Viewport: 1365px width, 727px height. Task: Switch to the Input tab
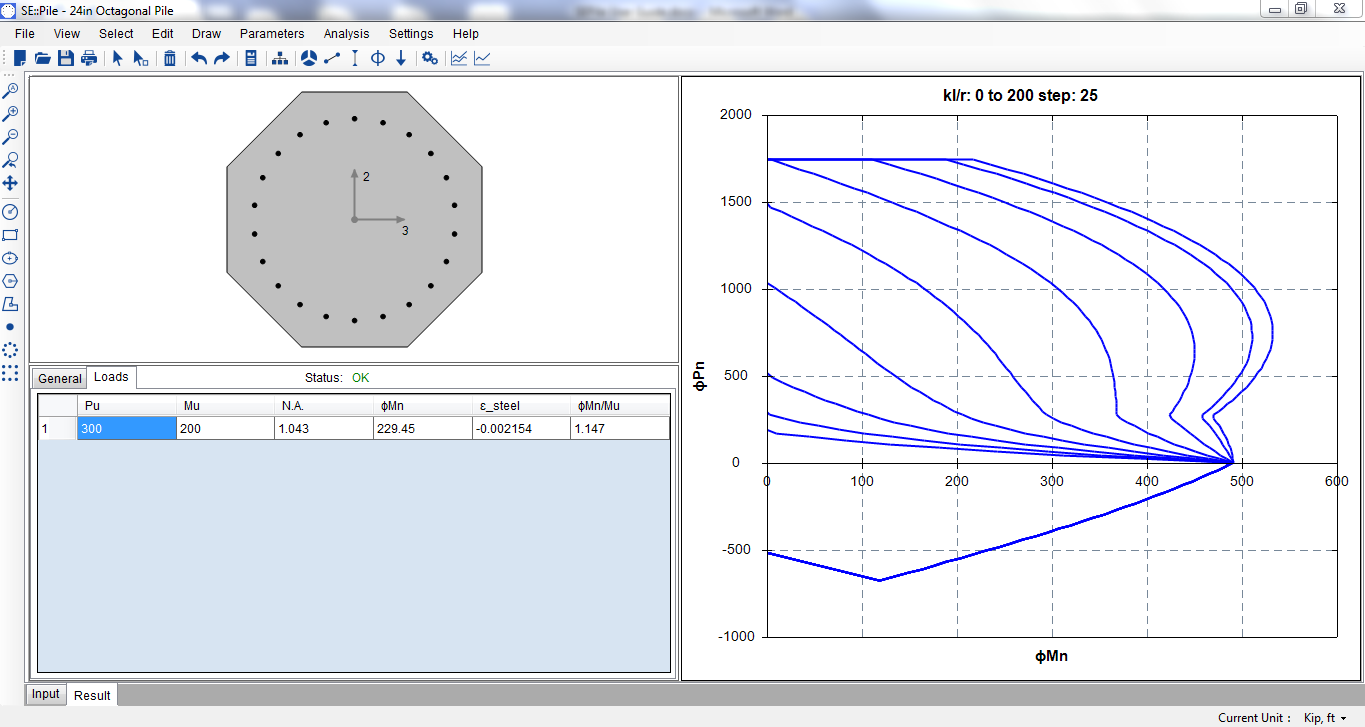click(x=45, y=694)
